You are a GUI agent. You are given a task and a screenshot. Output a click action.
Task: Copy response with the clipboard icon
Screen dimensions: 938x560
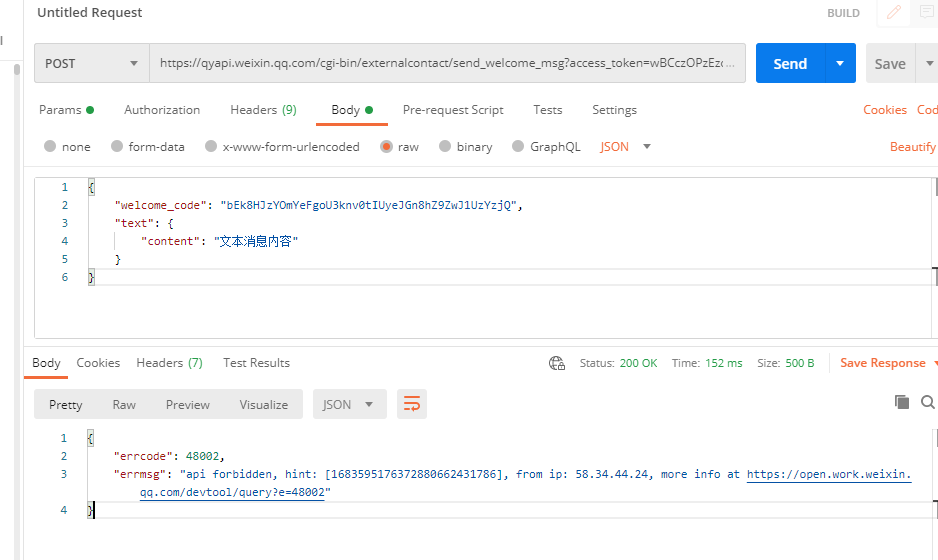[902, 402]
